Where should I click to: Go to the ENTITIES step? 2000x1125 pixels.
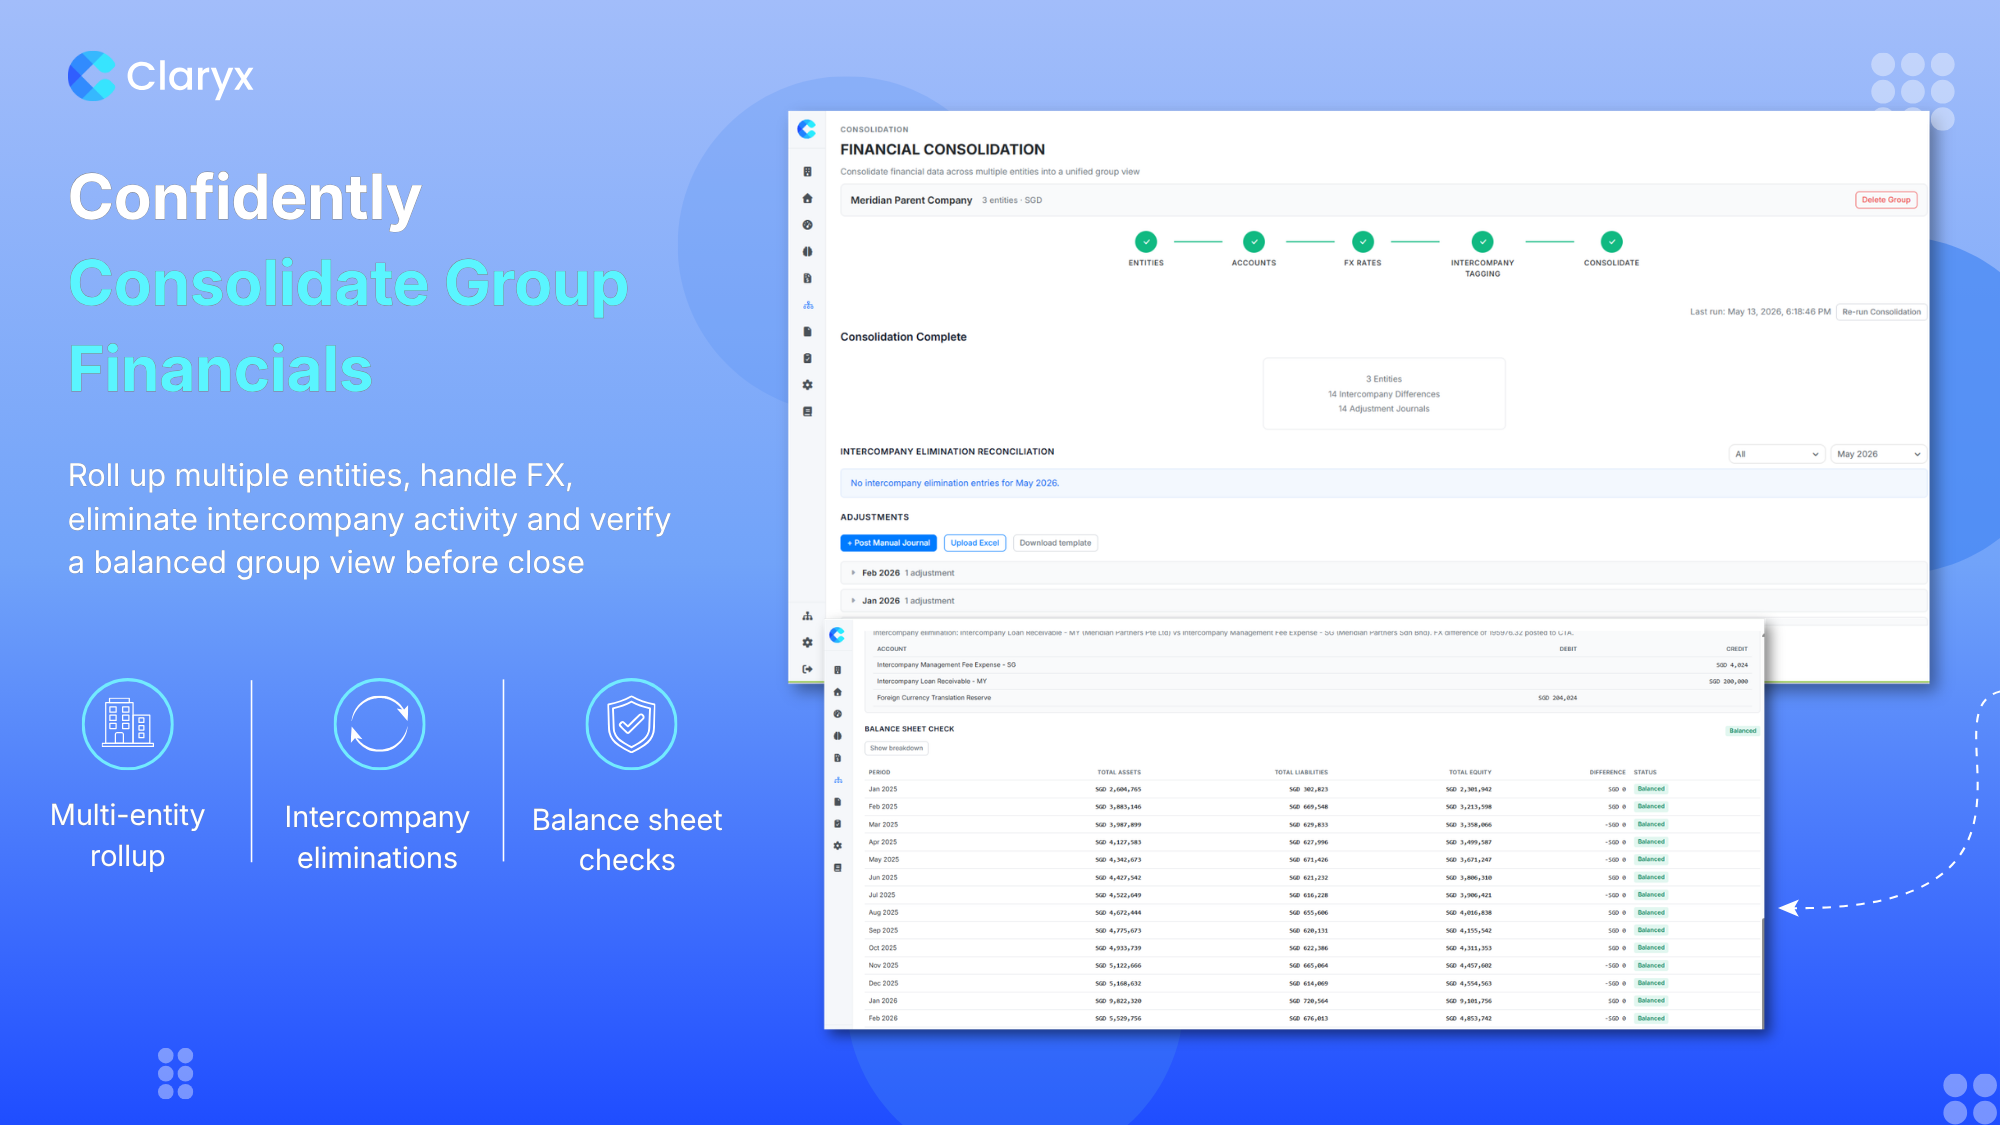pyautogui.click(x=1146, y=242)
